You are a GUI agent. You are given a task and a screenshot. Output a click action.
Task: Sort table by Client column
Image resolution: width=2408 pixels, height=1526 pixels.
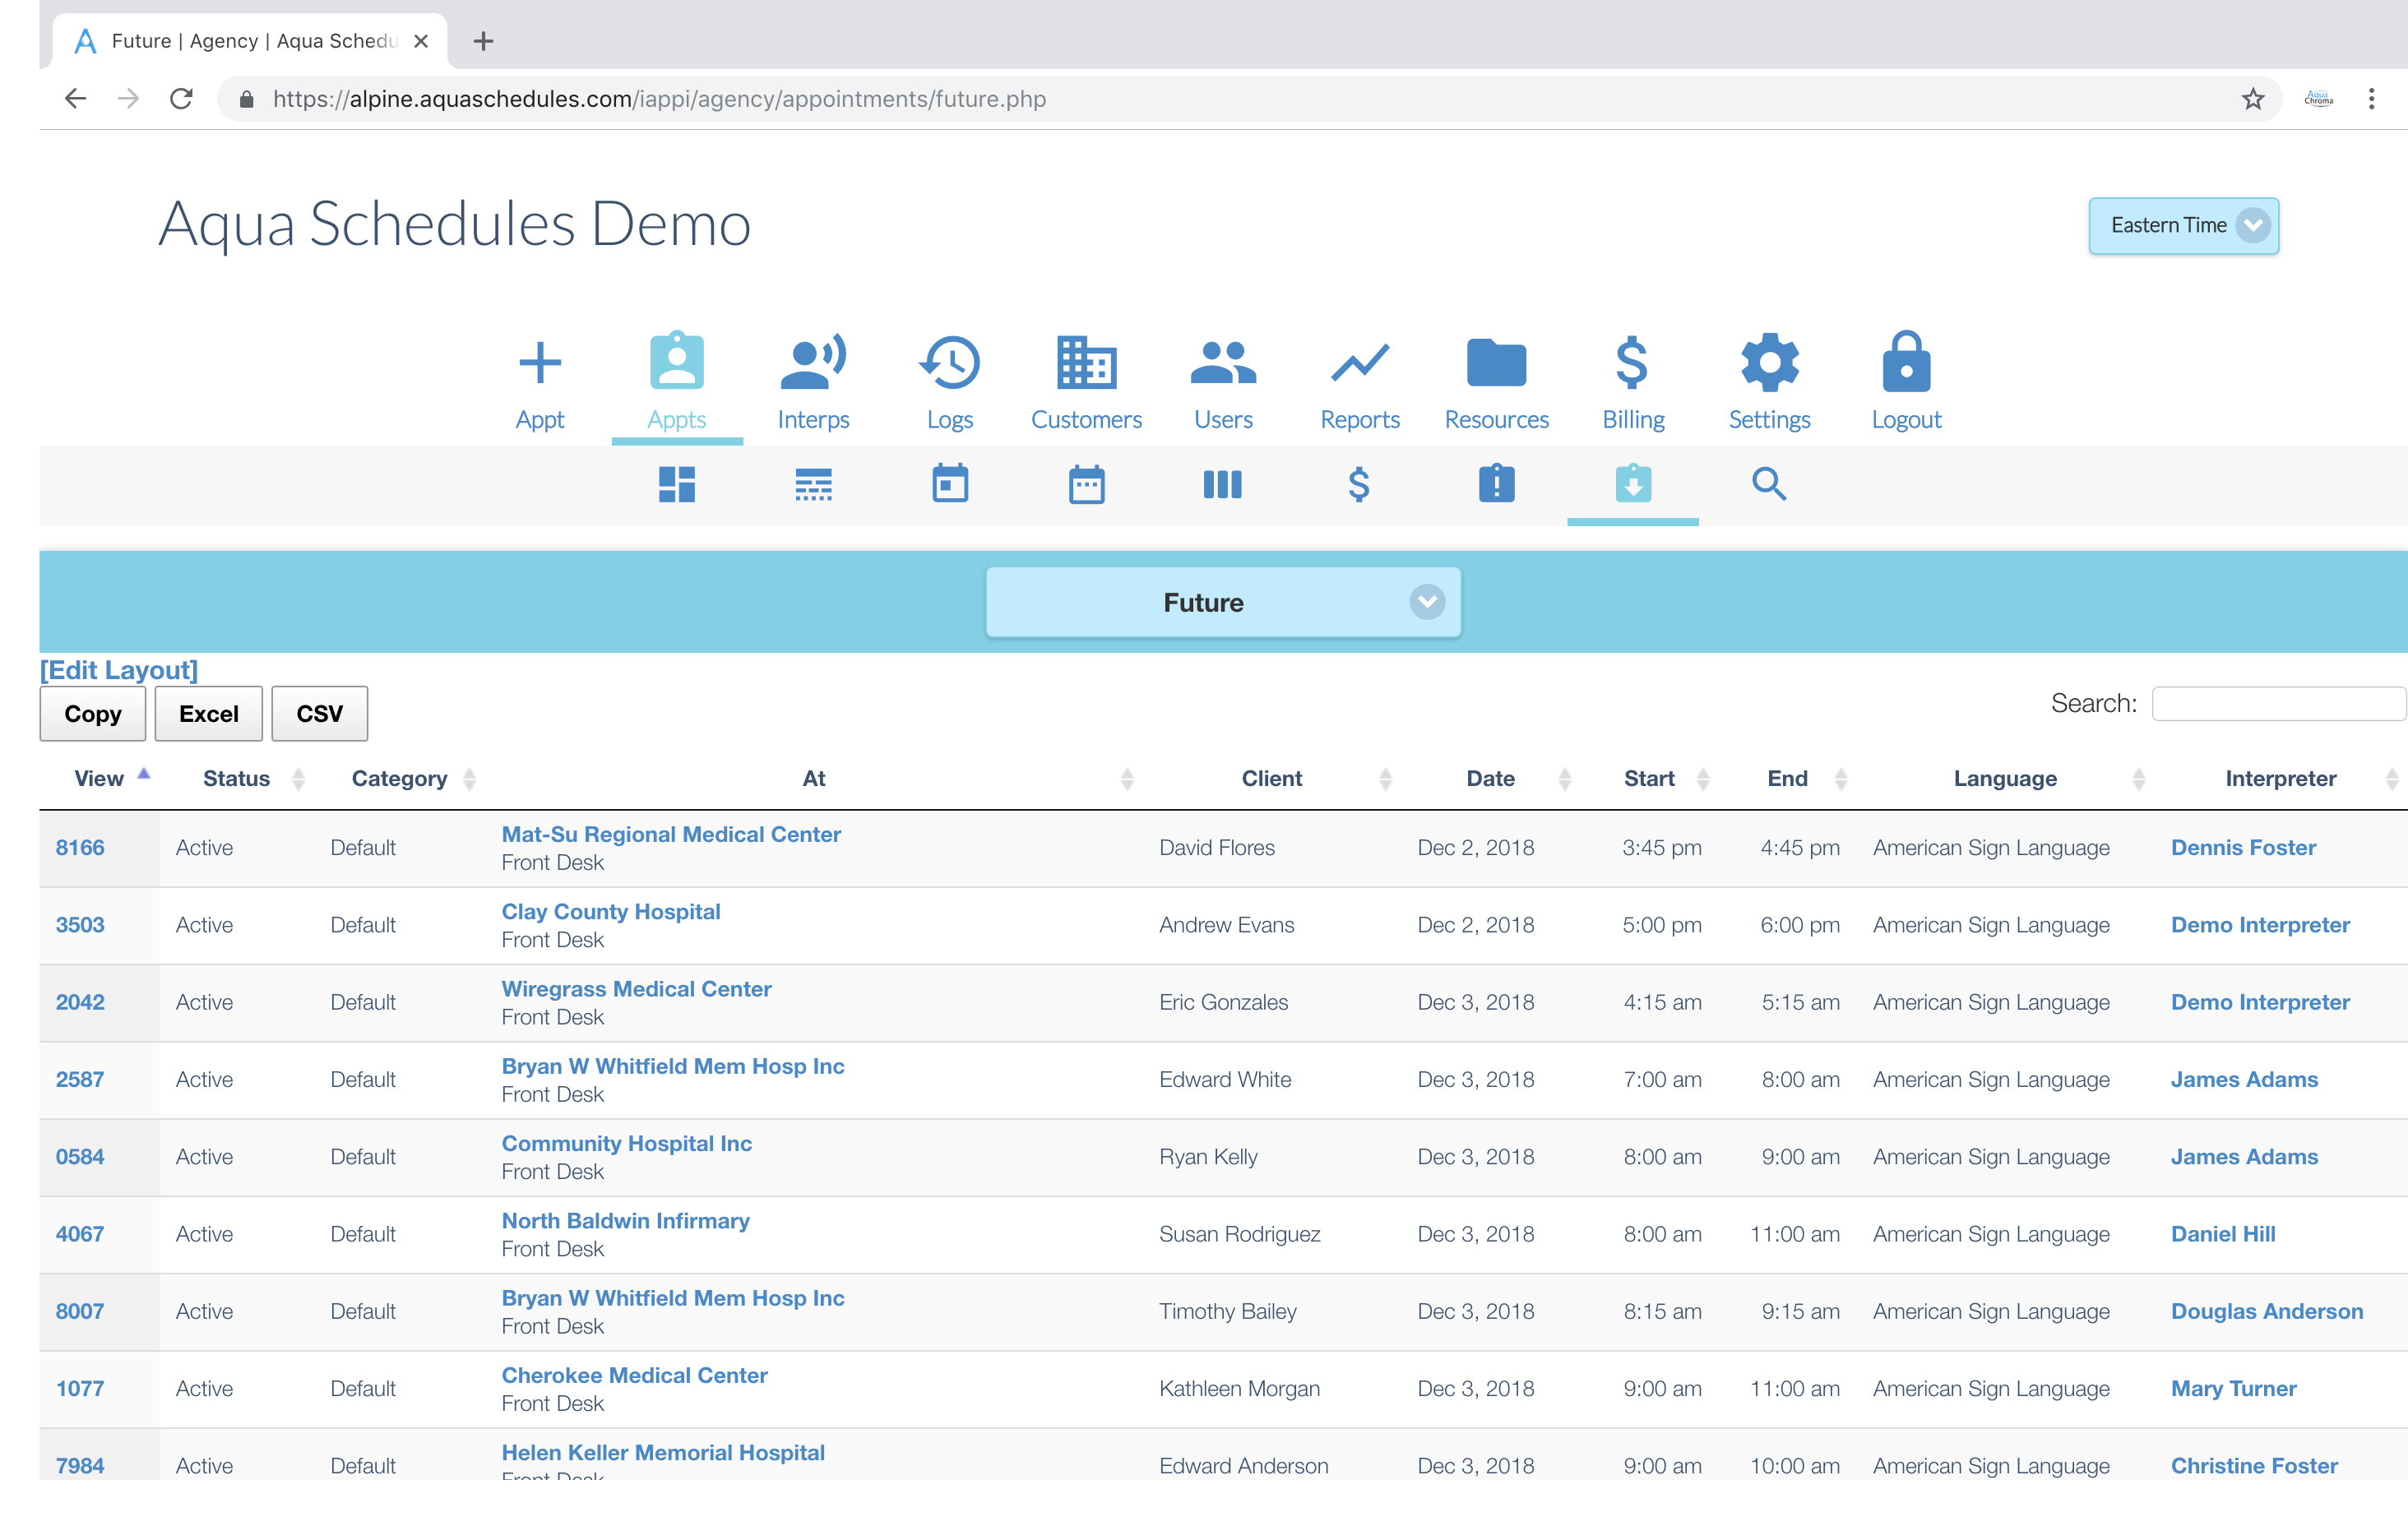click(1271, 779)
